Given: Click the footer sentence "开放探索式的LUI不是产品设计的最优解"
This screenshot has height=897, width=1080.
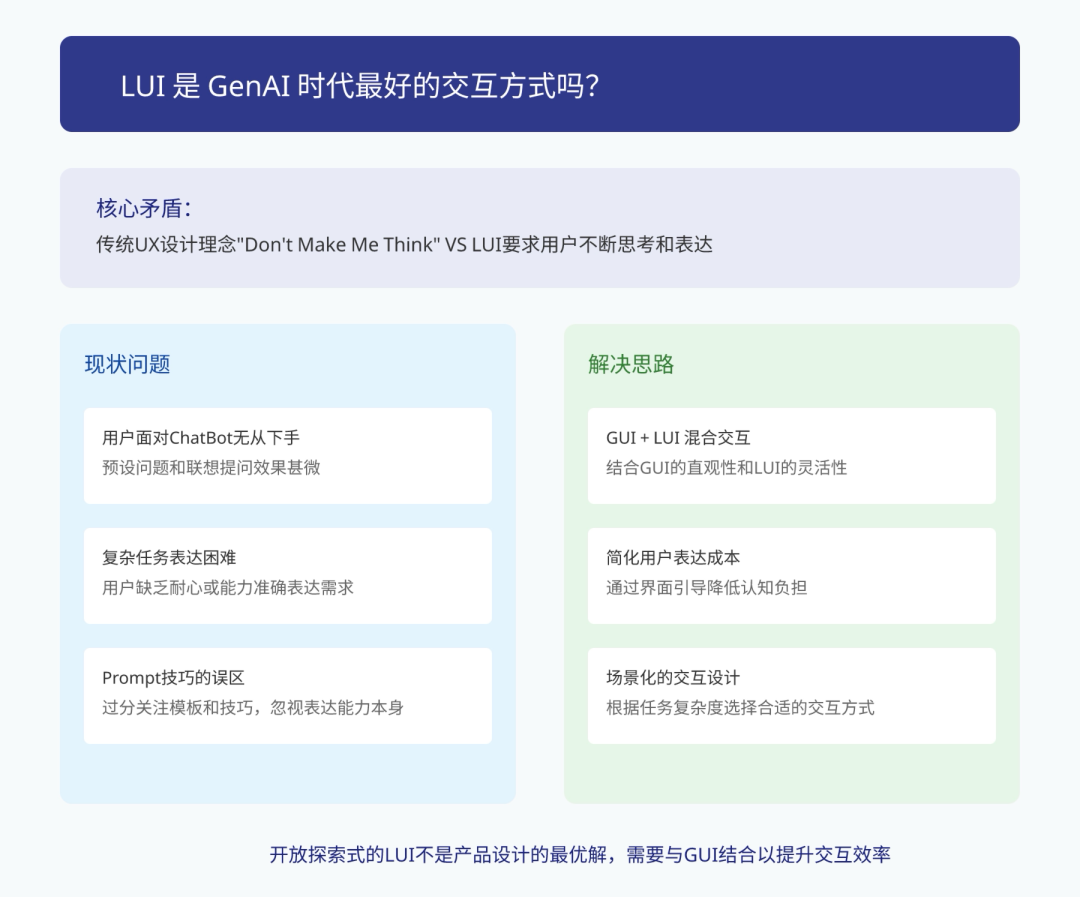Looking at the screenshot, I should [438, 855].
